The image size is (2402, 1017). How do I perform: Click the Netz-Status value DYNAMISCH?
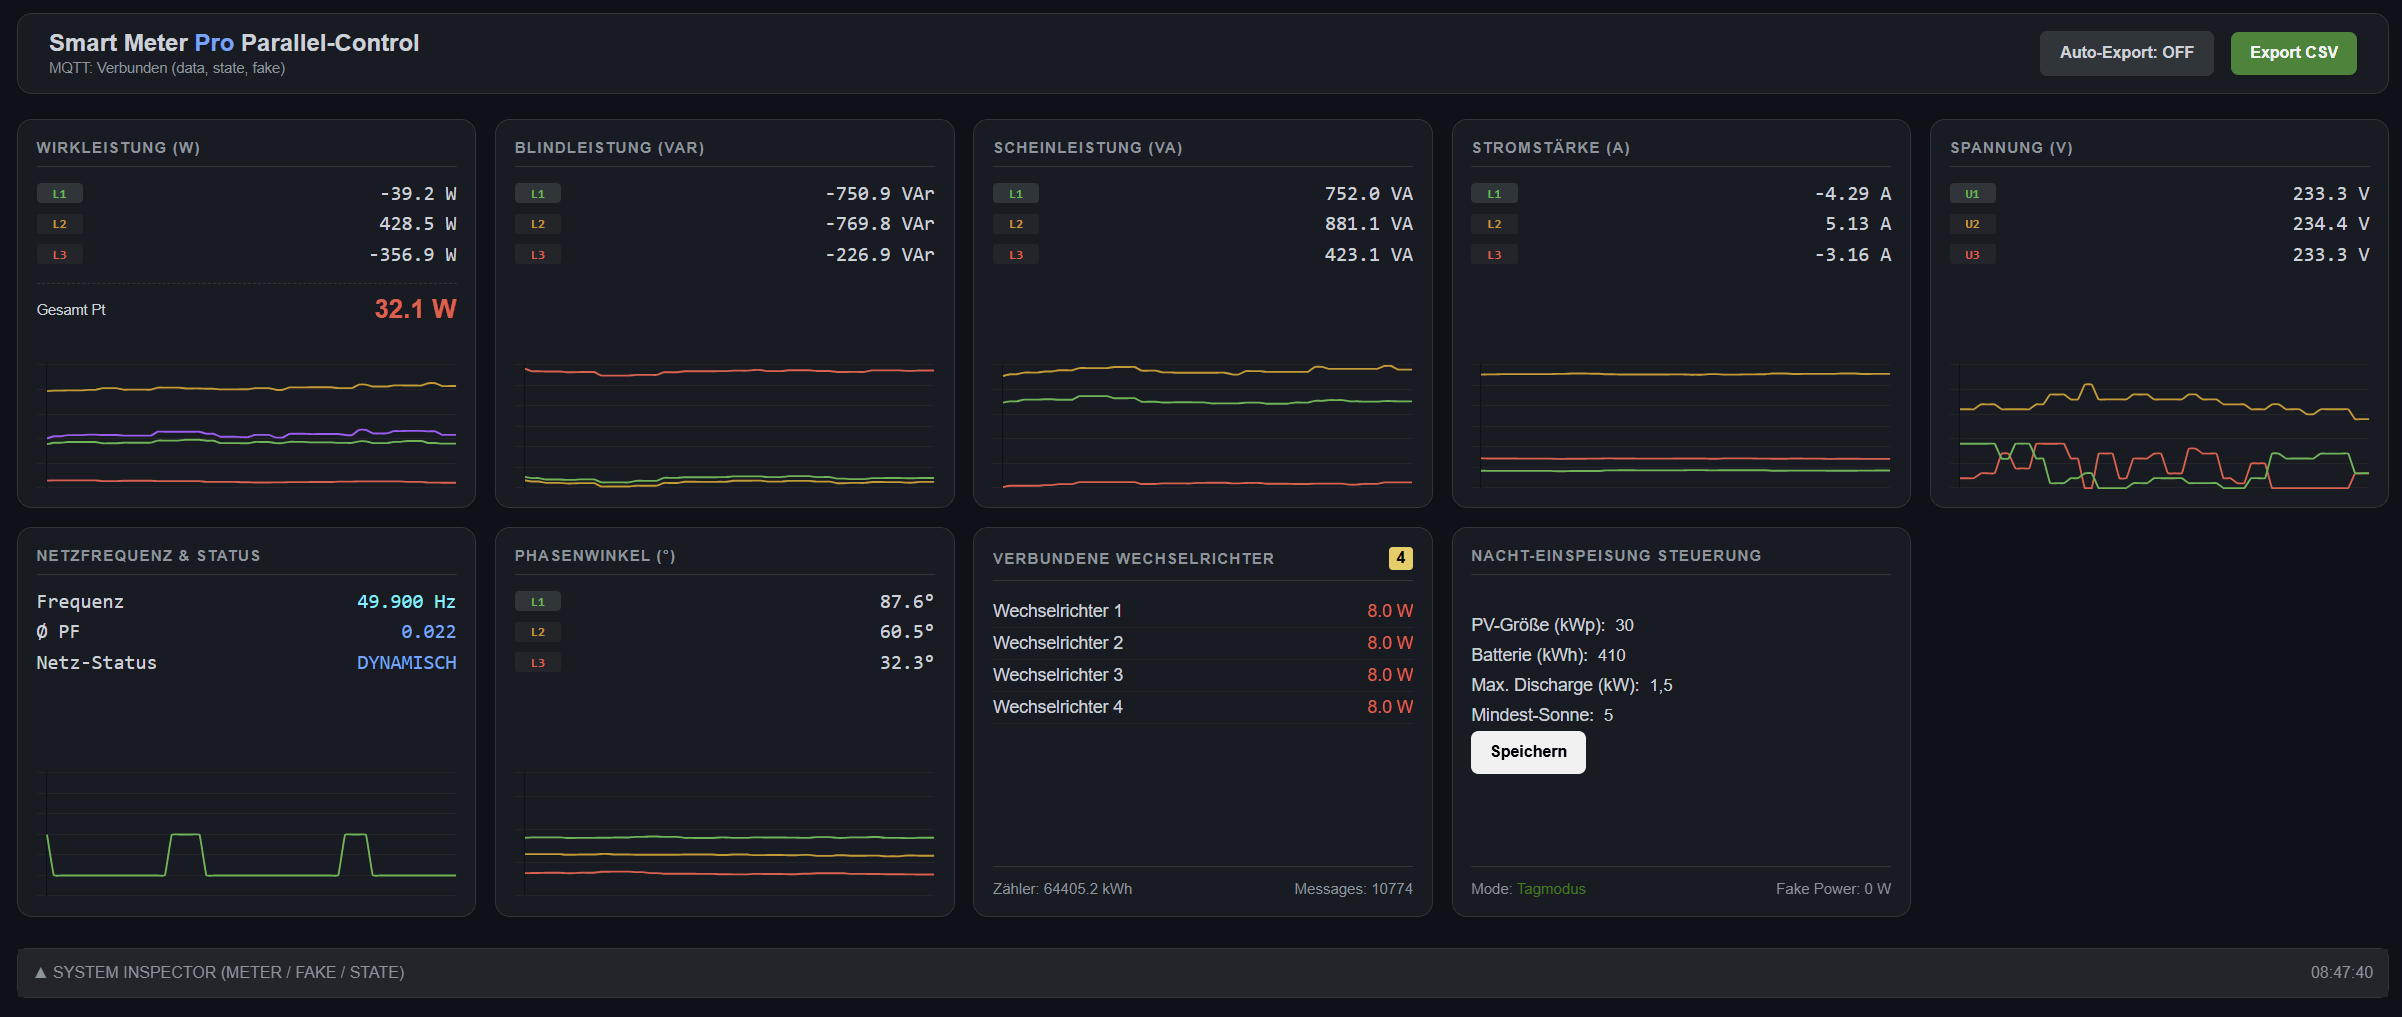pyautogui.click(x=406, y=663)
